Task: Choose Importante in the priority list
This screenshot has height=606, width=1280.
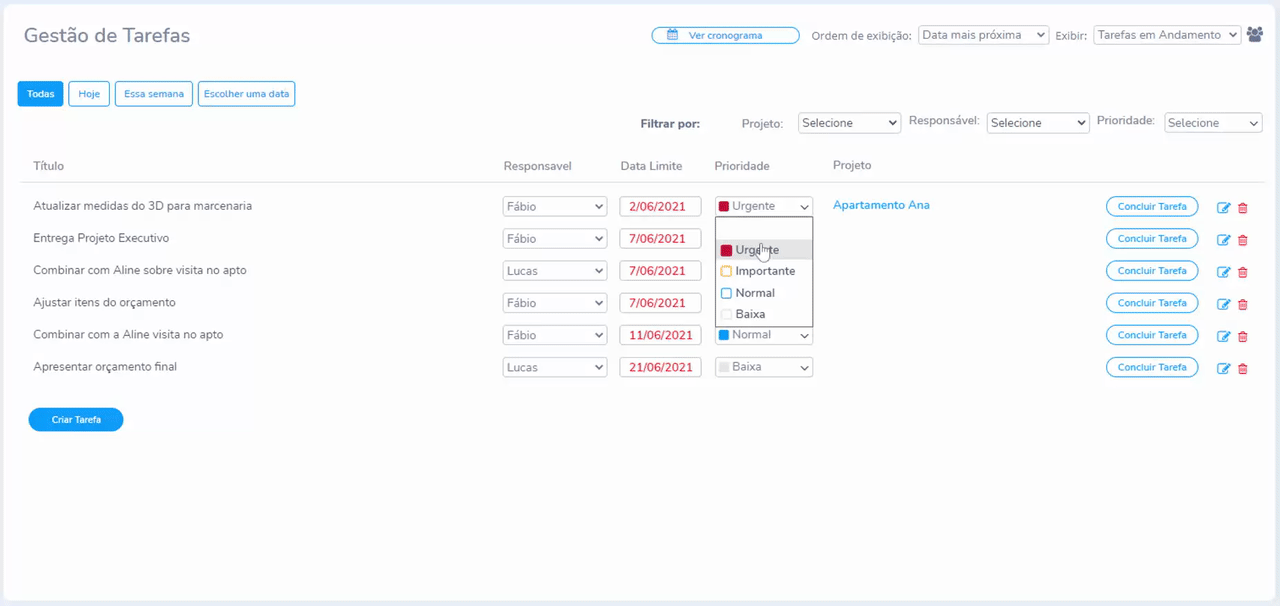Action: coord(764,271)
